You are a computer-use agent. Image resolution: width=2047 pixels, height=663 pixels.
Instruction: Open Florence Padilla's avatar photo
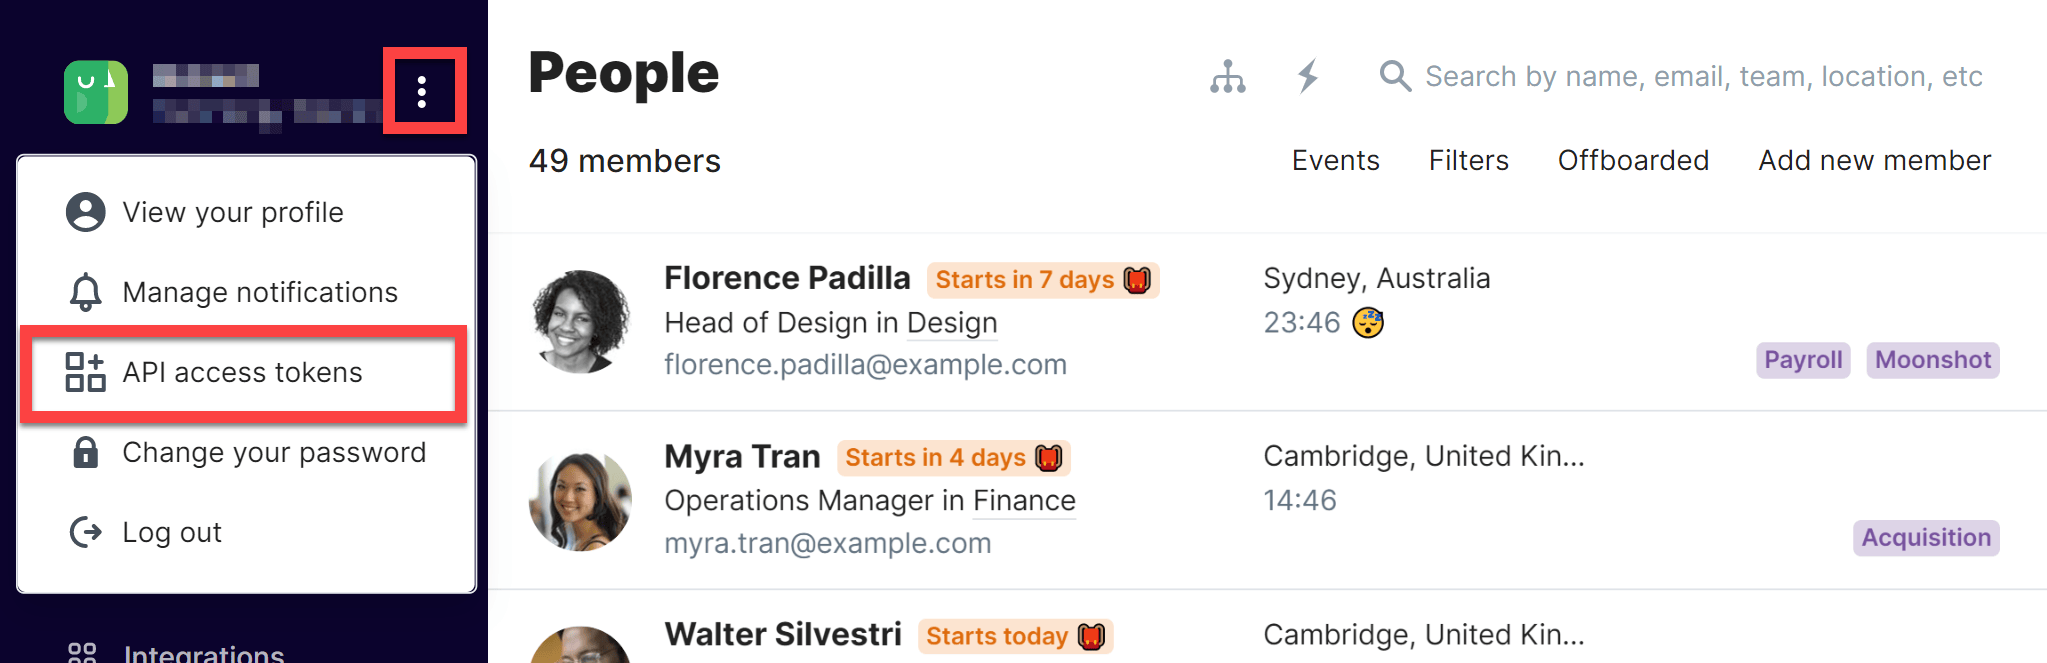(580, 322)
